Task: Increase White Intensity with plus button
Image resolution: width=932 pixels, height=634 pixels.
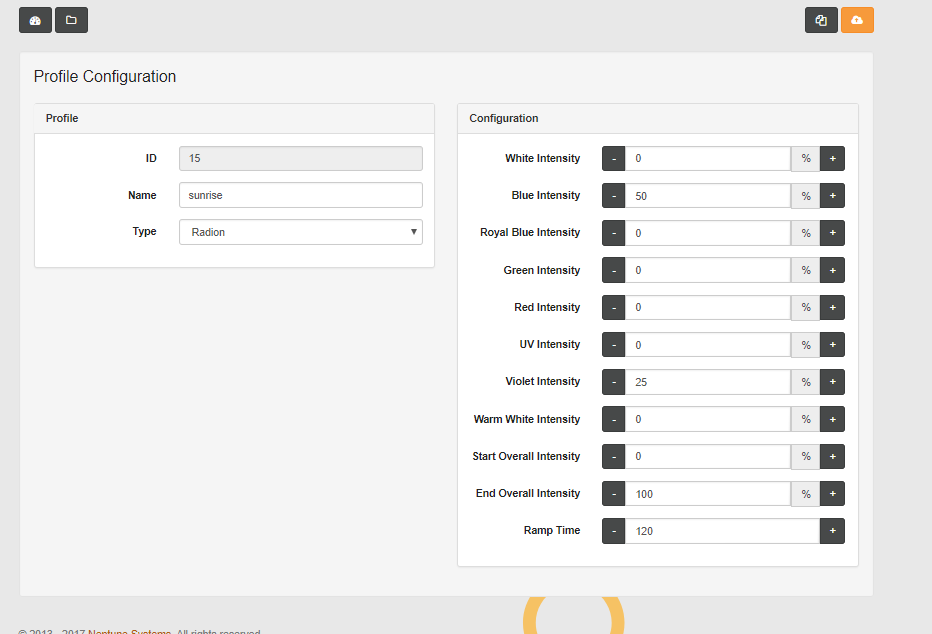Action: coord(832,159)
